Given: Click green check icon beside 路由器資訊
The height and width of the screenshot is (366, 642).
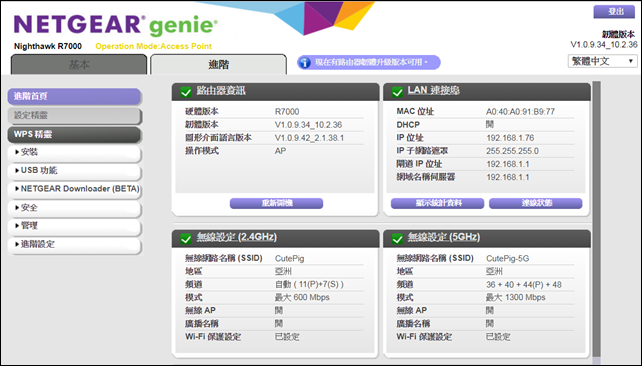Looking at the screenshot, I should point(186,92).
